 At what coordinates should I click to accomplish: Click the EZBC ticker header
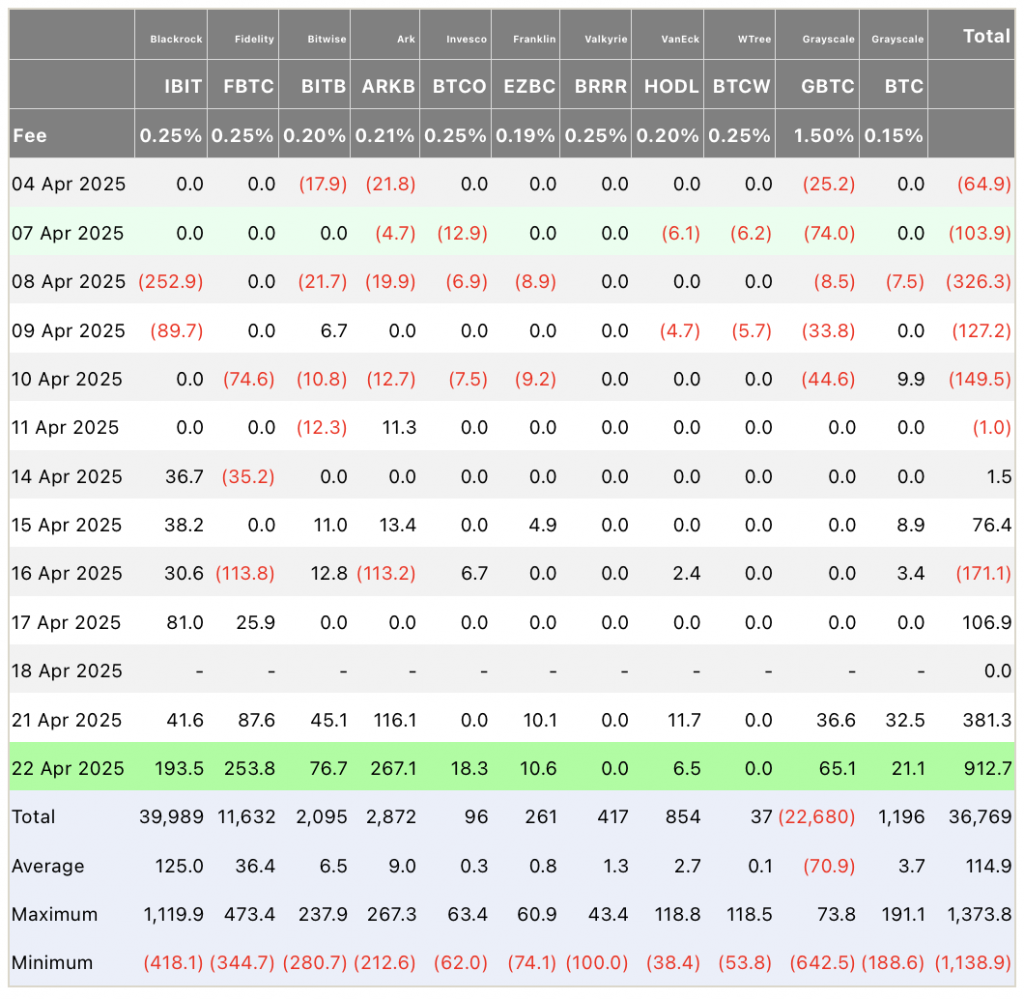530,86
